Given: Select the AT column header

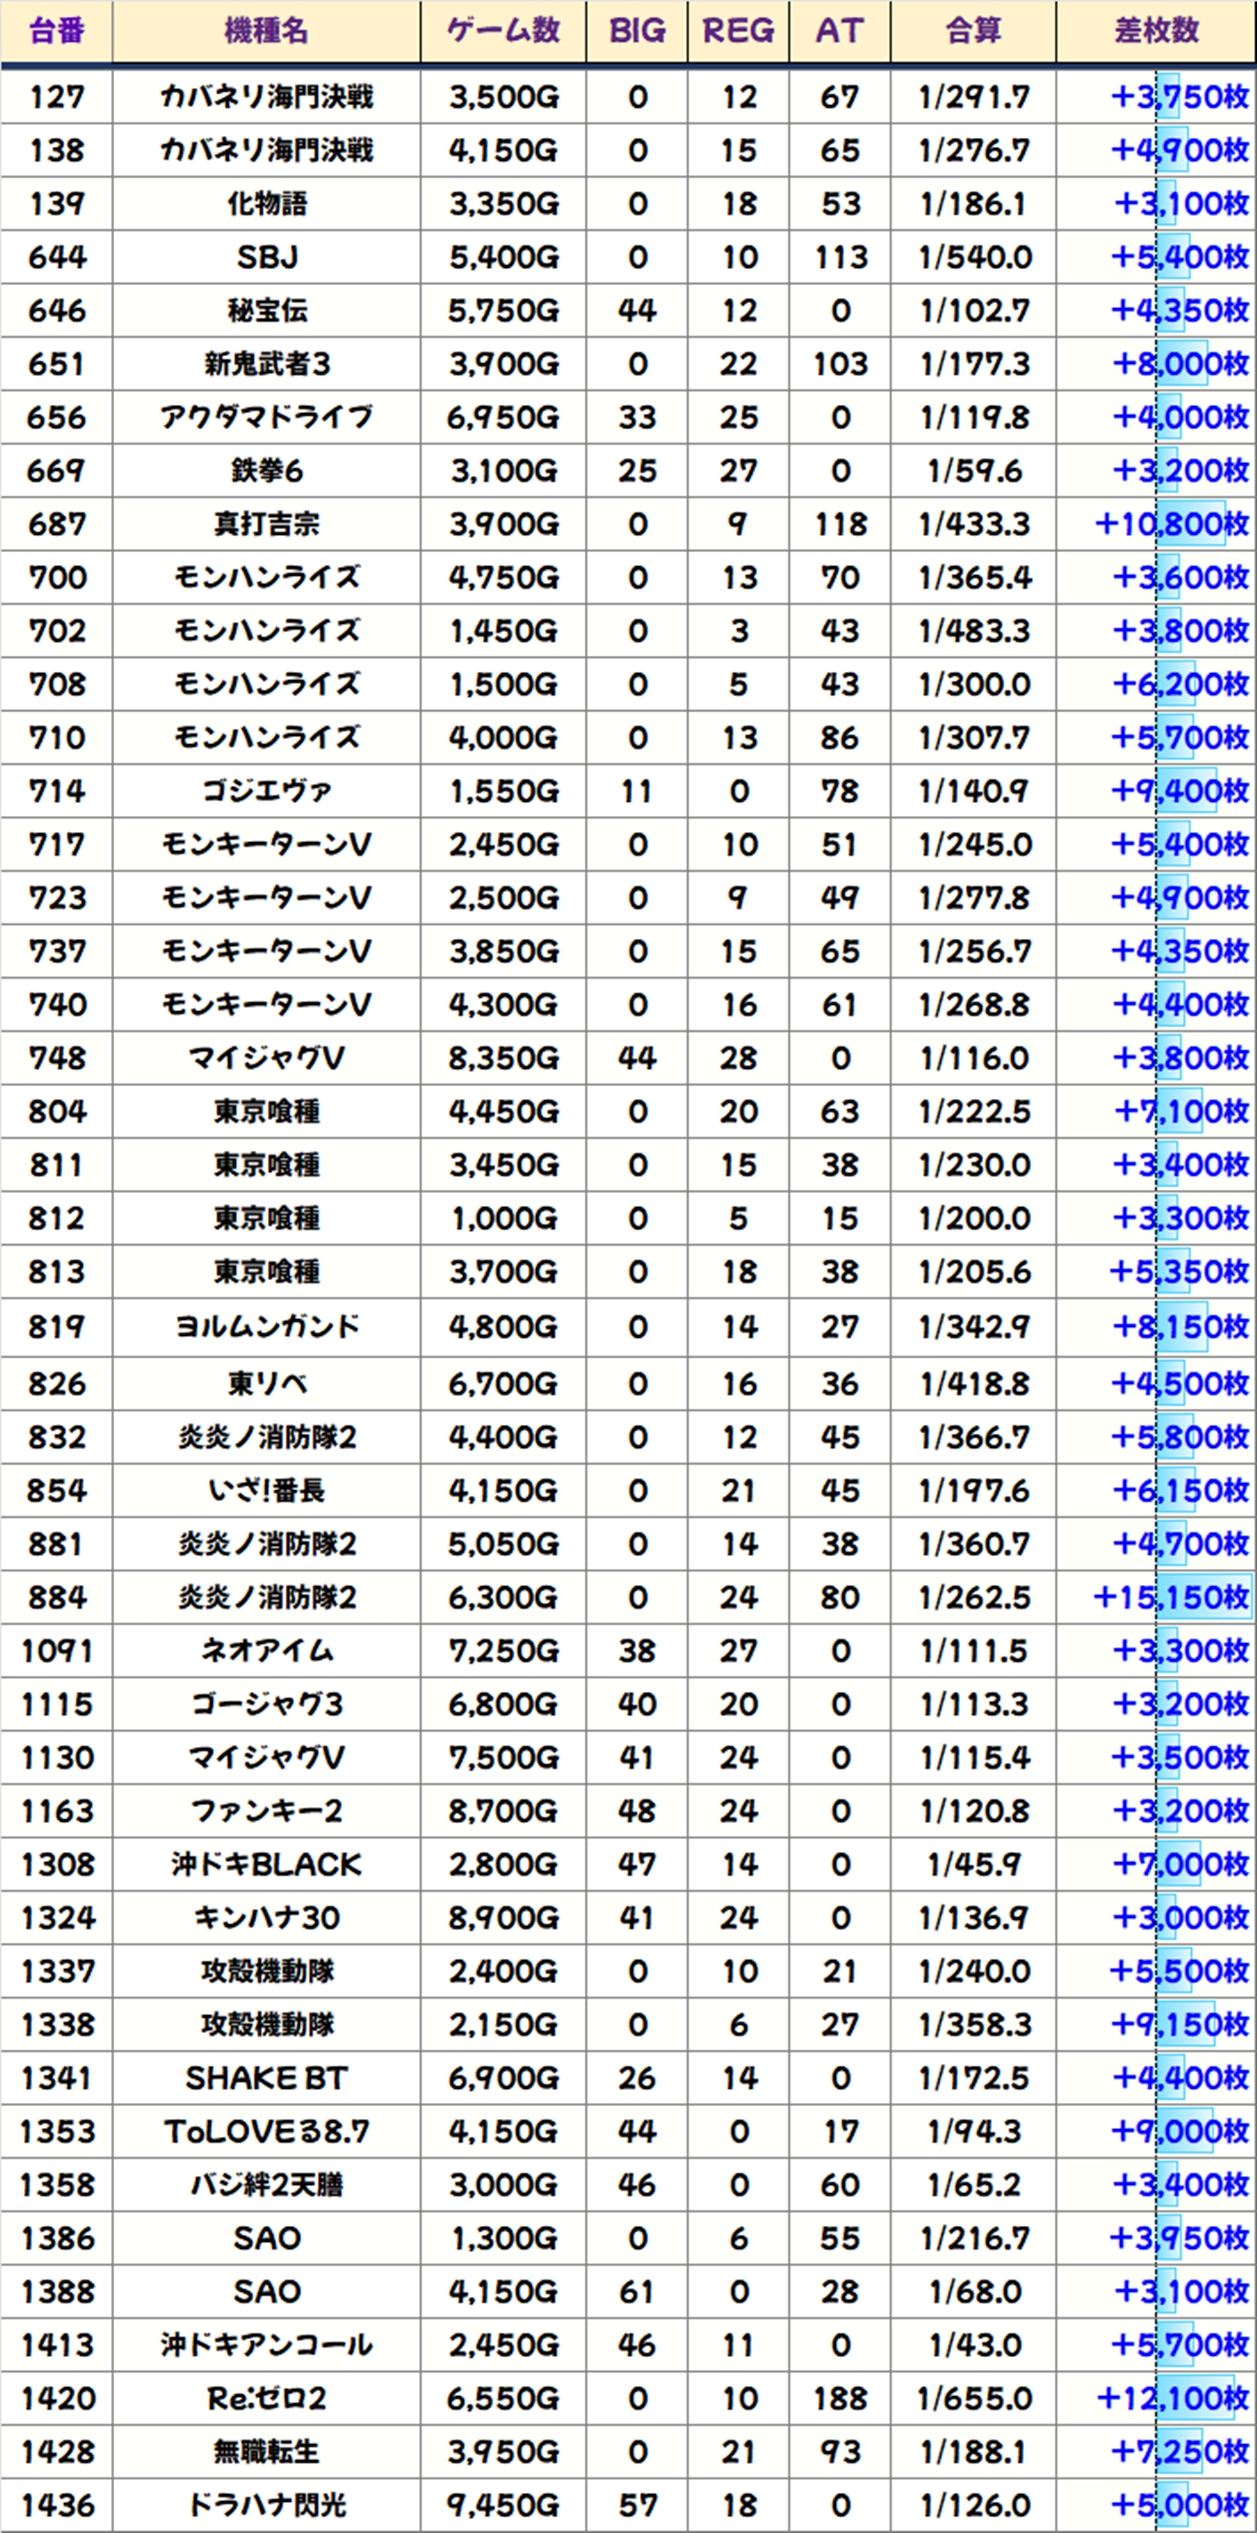Looking at the screenshot, I should tap(839, 31).
